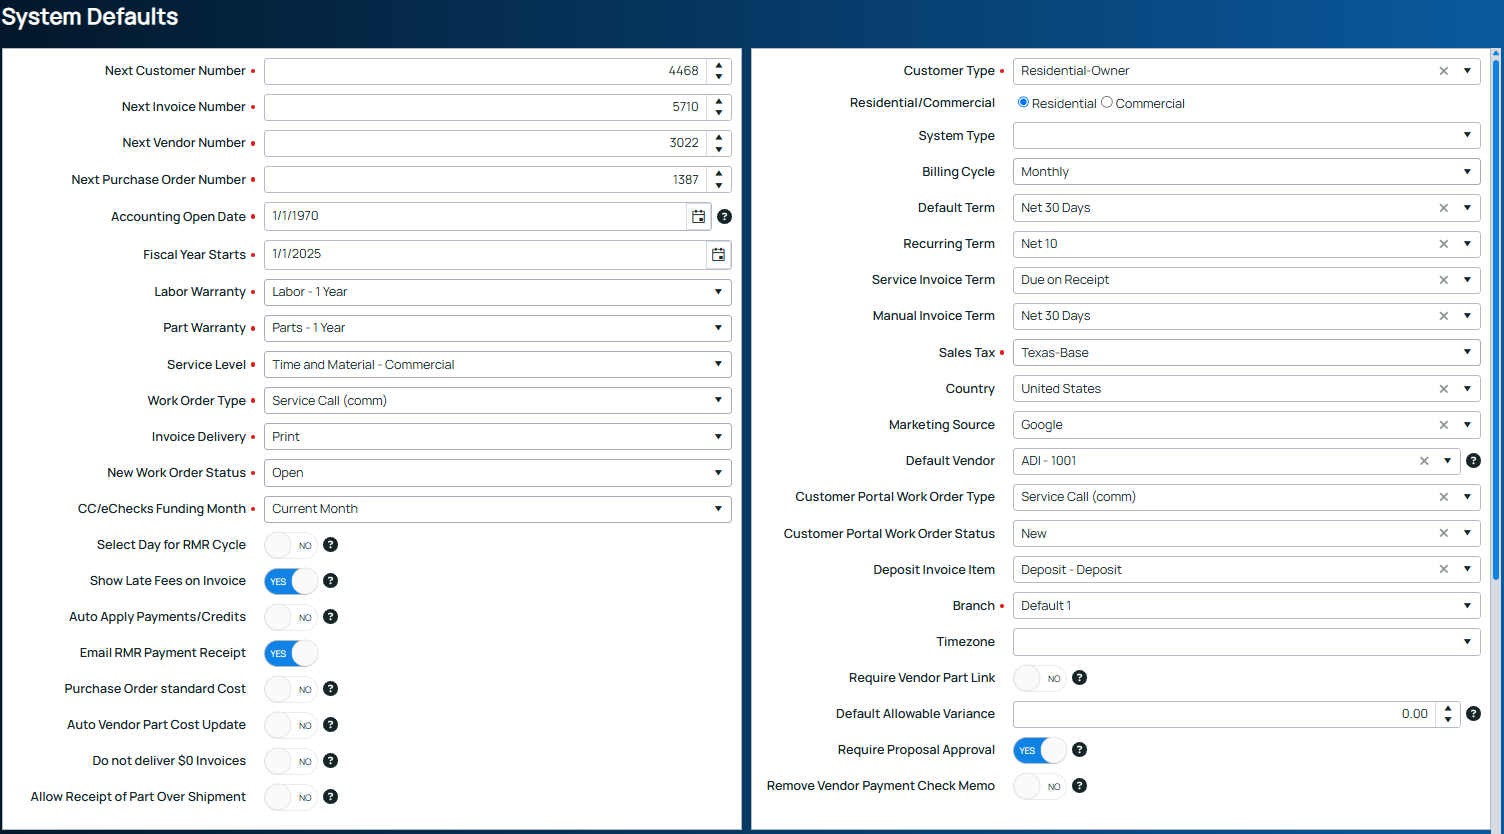Viewport: 1504px width, 834px height.
Task: Open New Work Order Status dropdown
Action: pyautogui.click(x=718, y=473)
